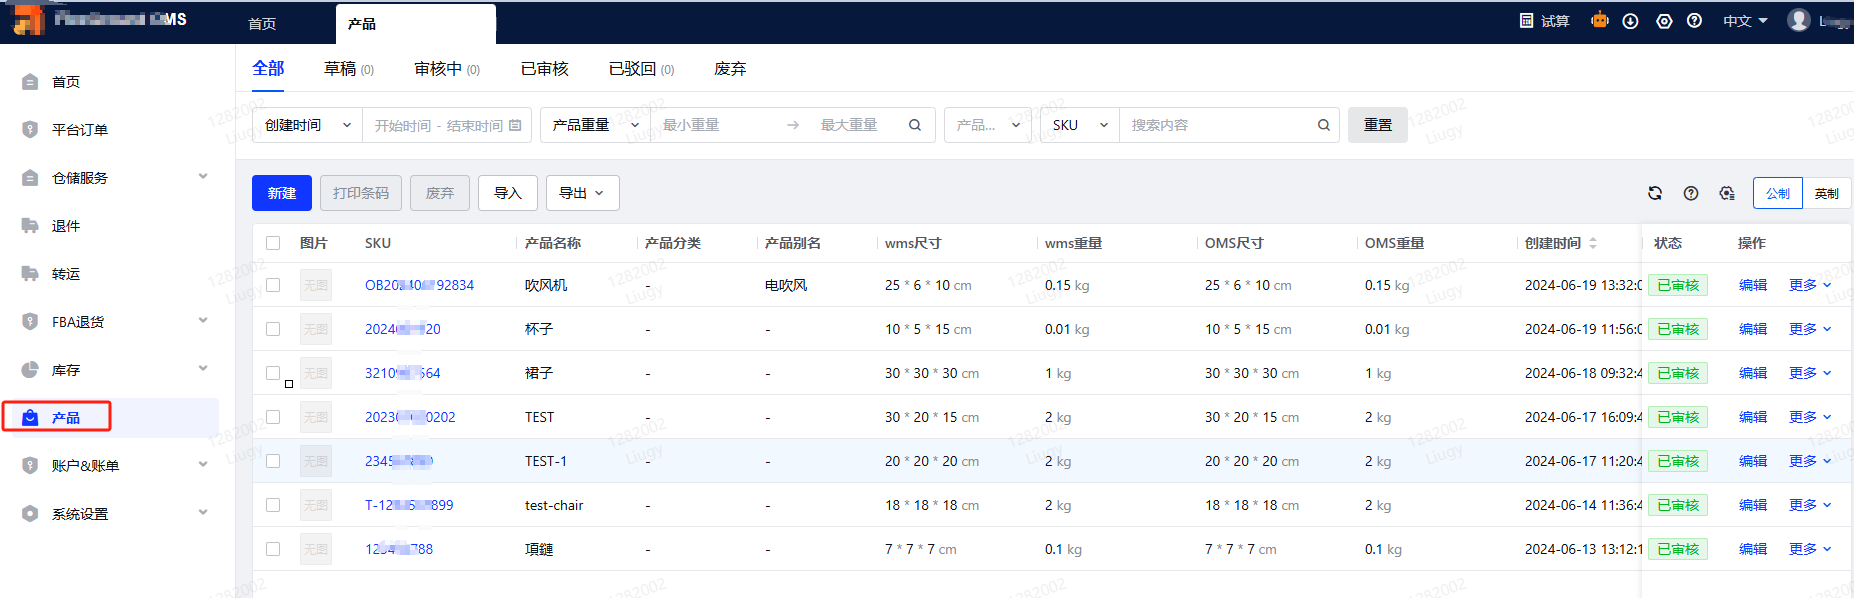Image resolution: width=1854 pixels, height=598 pixels.
Task: Open table column settings gear icon
Action: 1727,193
